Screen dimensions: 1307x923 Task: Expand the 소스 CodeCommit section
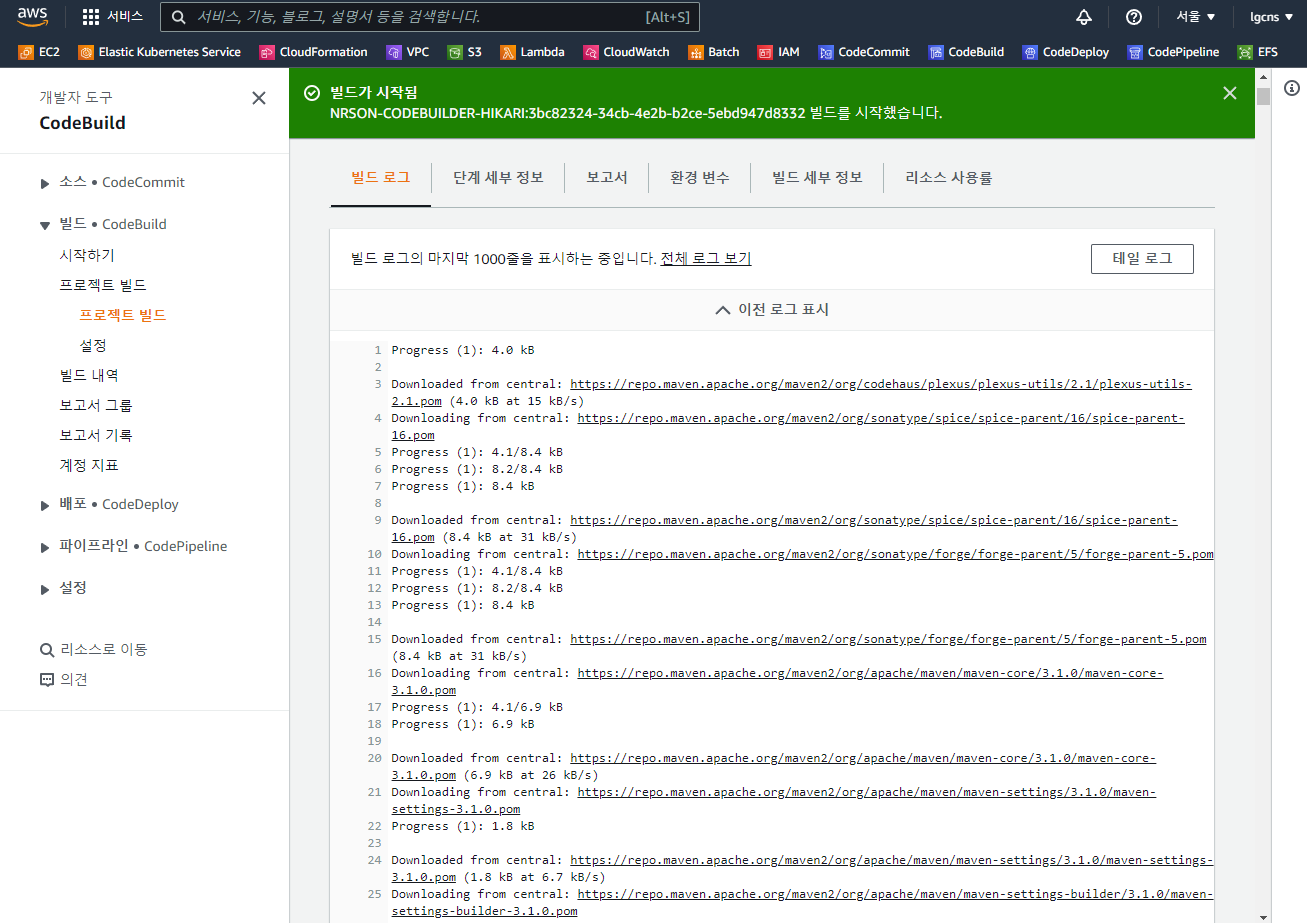coord(45,183)
